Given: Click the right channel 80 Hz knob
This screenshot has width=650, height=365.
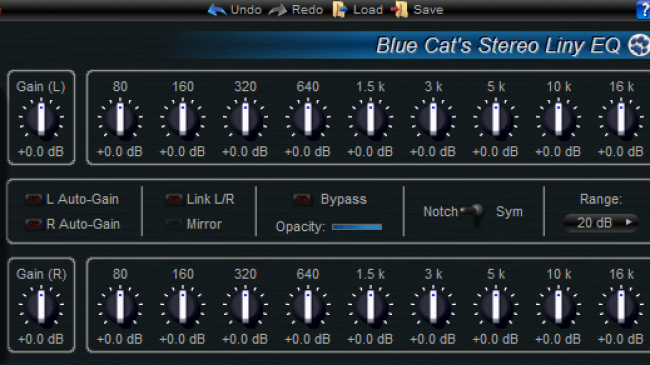Looking at the screenshot, I should tap(120, 307).
